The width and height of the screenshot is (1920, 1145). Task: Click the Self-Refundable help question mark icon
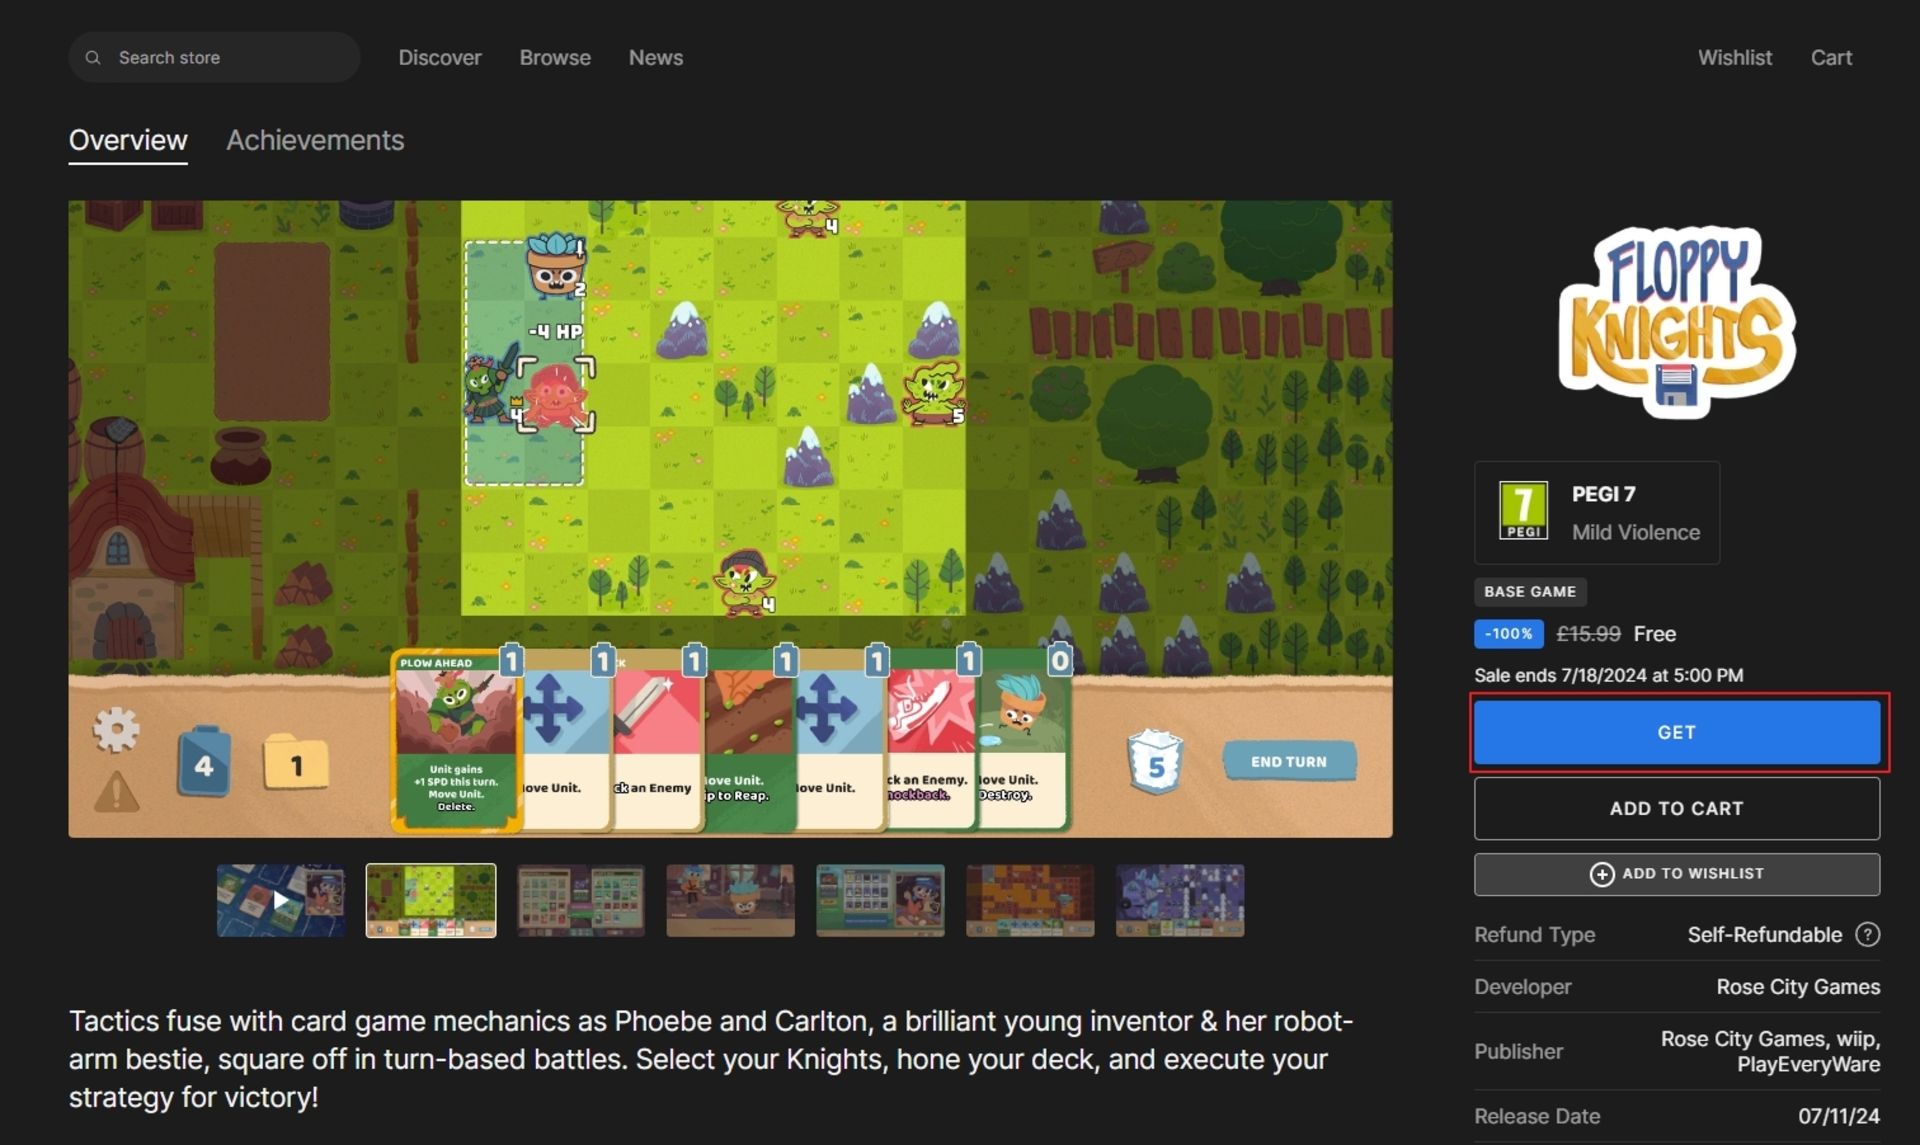[1867, 934]
